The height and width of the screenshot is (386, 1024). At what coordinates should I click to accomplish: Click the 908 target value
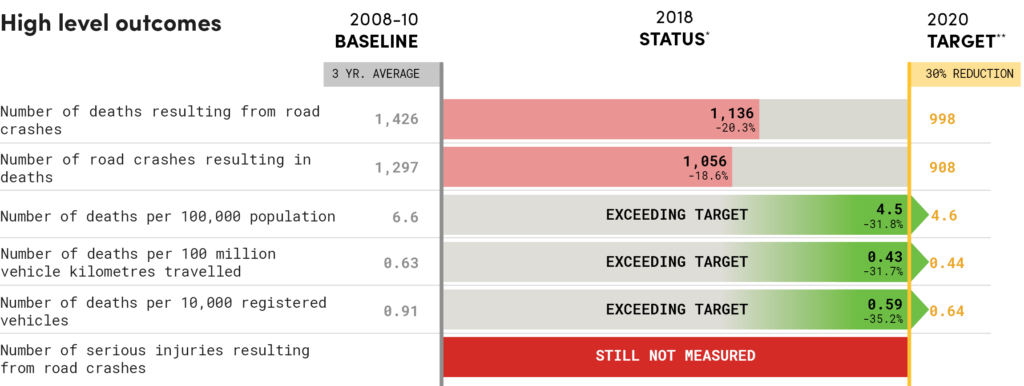(942, 168)
